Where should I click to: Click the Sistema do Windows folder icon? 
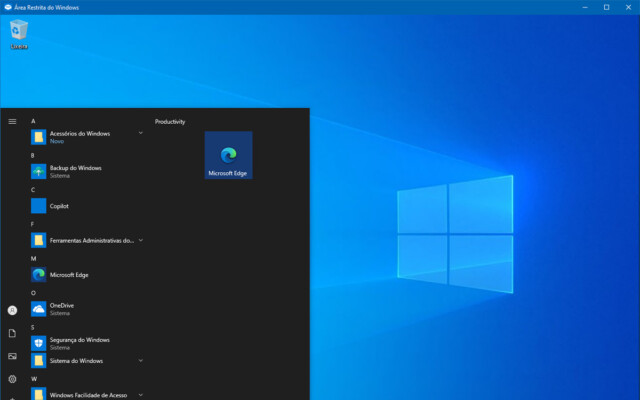click(x=39, y=360)
